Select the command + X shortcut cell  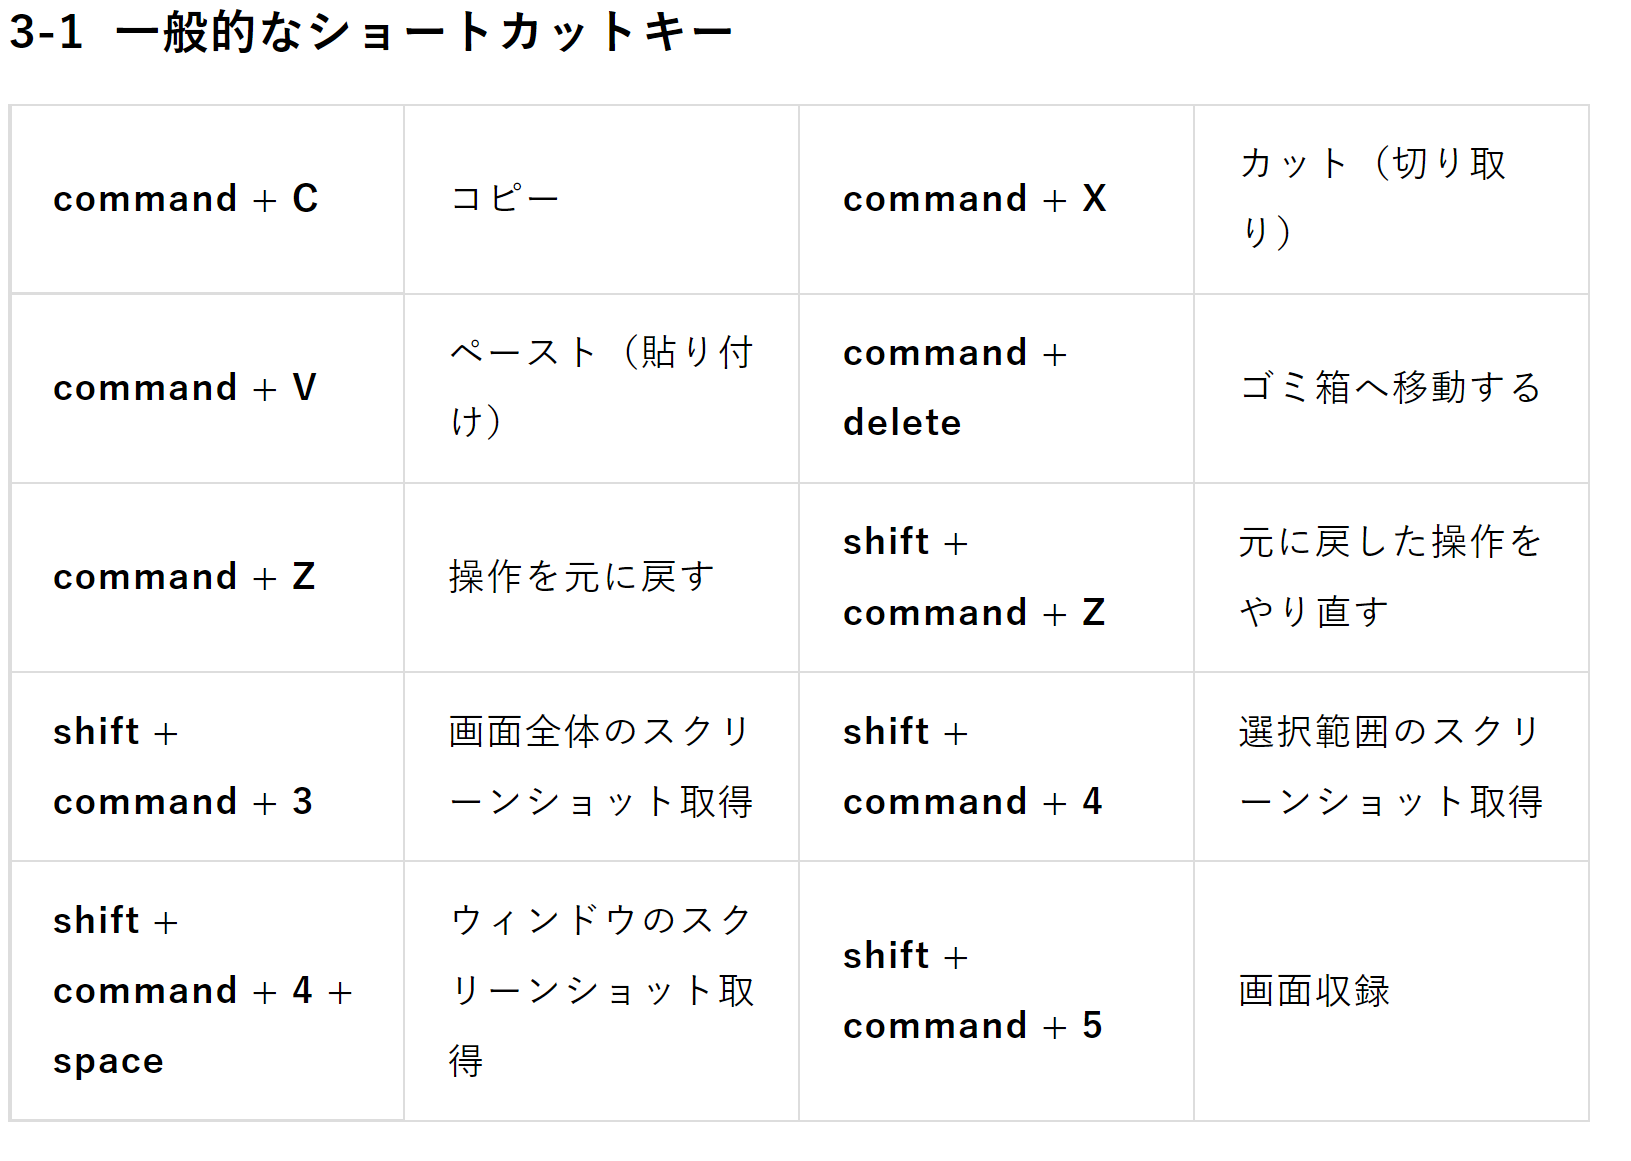point(996,199)
